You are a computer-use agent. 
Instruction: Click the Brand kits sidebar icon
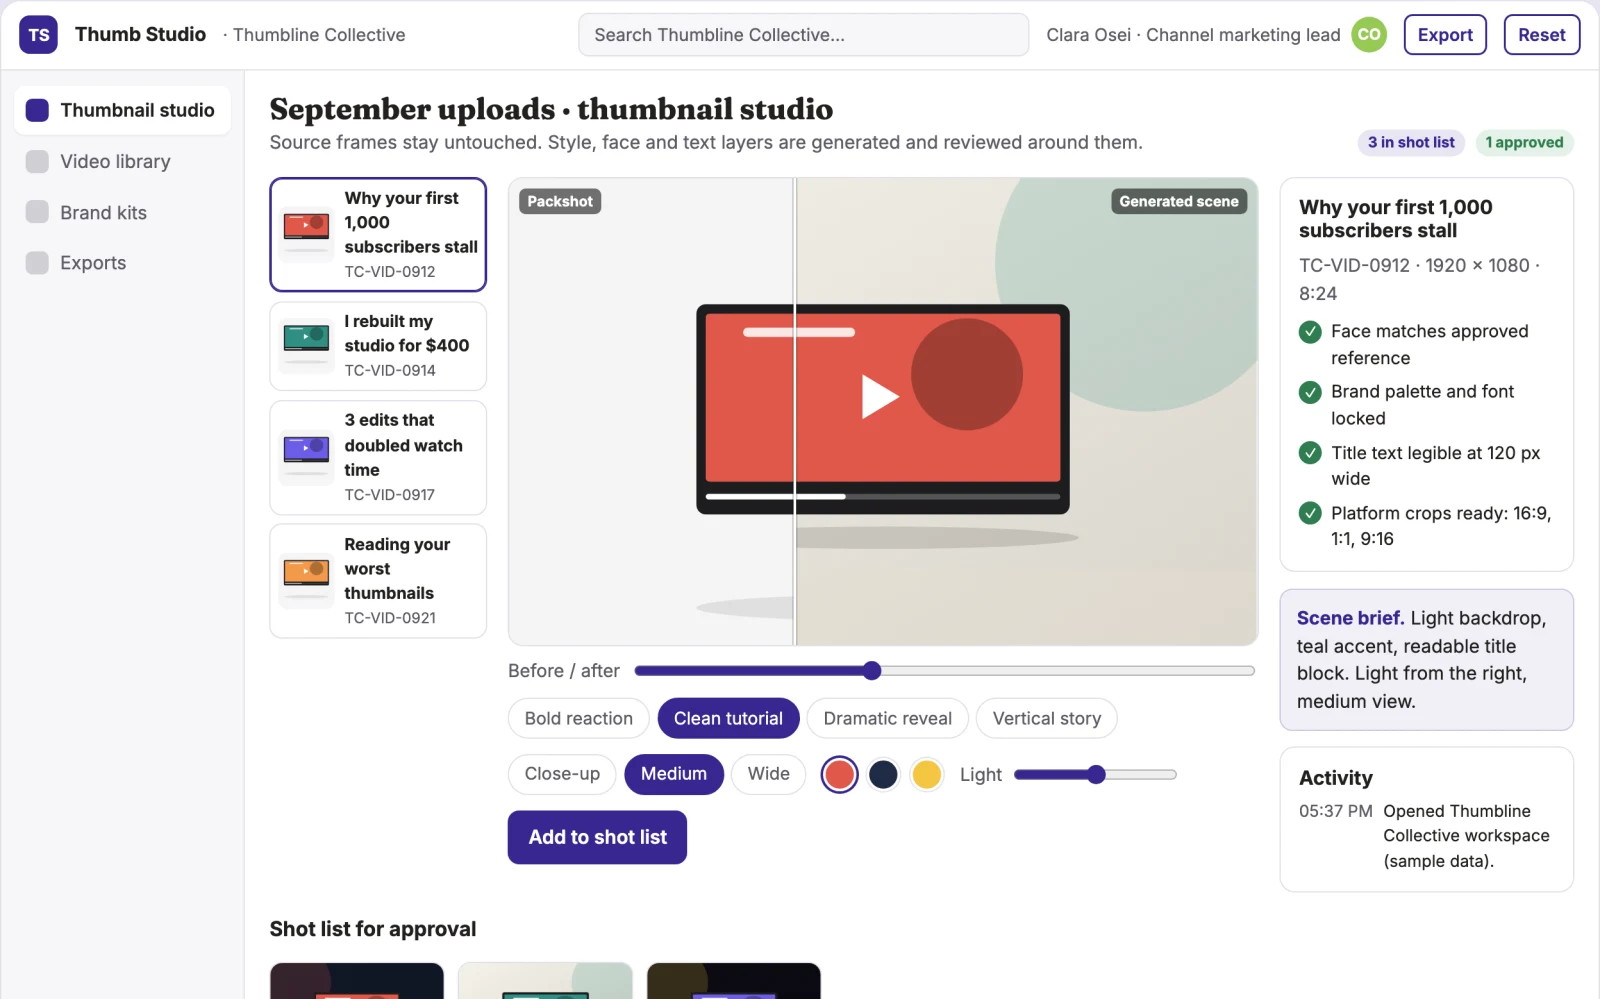(37, 212)
